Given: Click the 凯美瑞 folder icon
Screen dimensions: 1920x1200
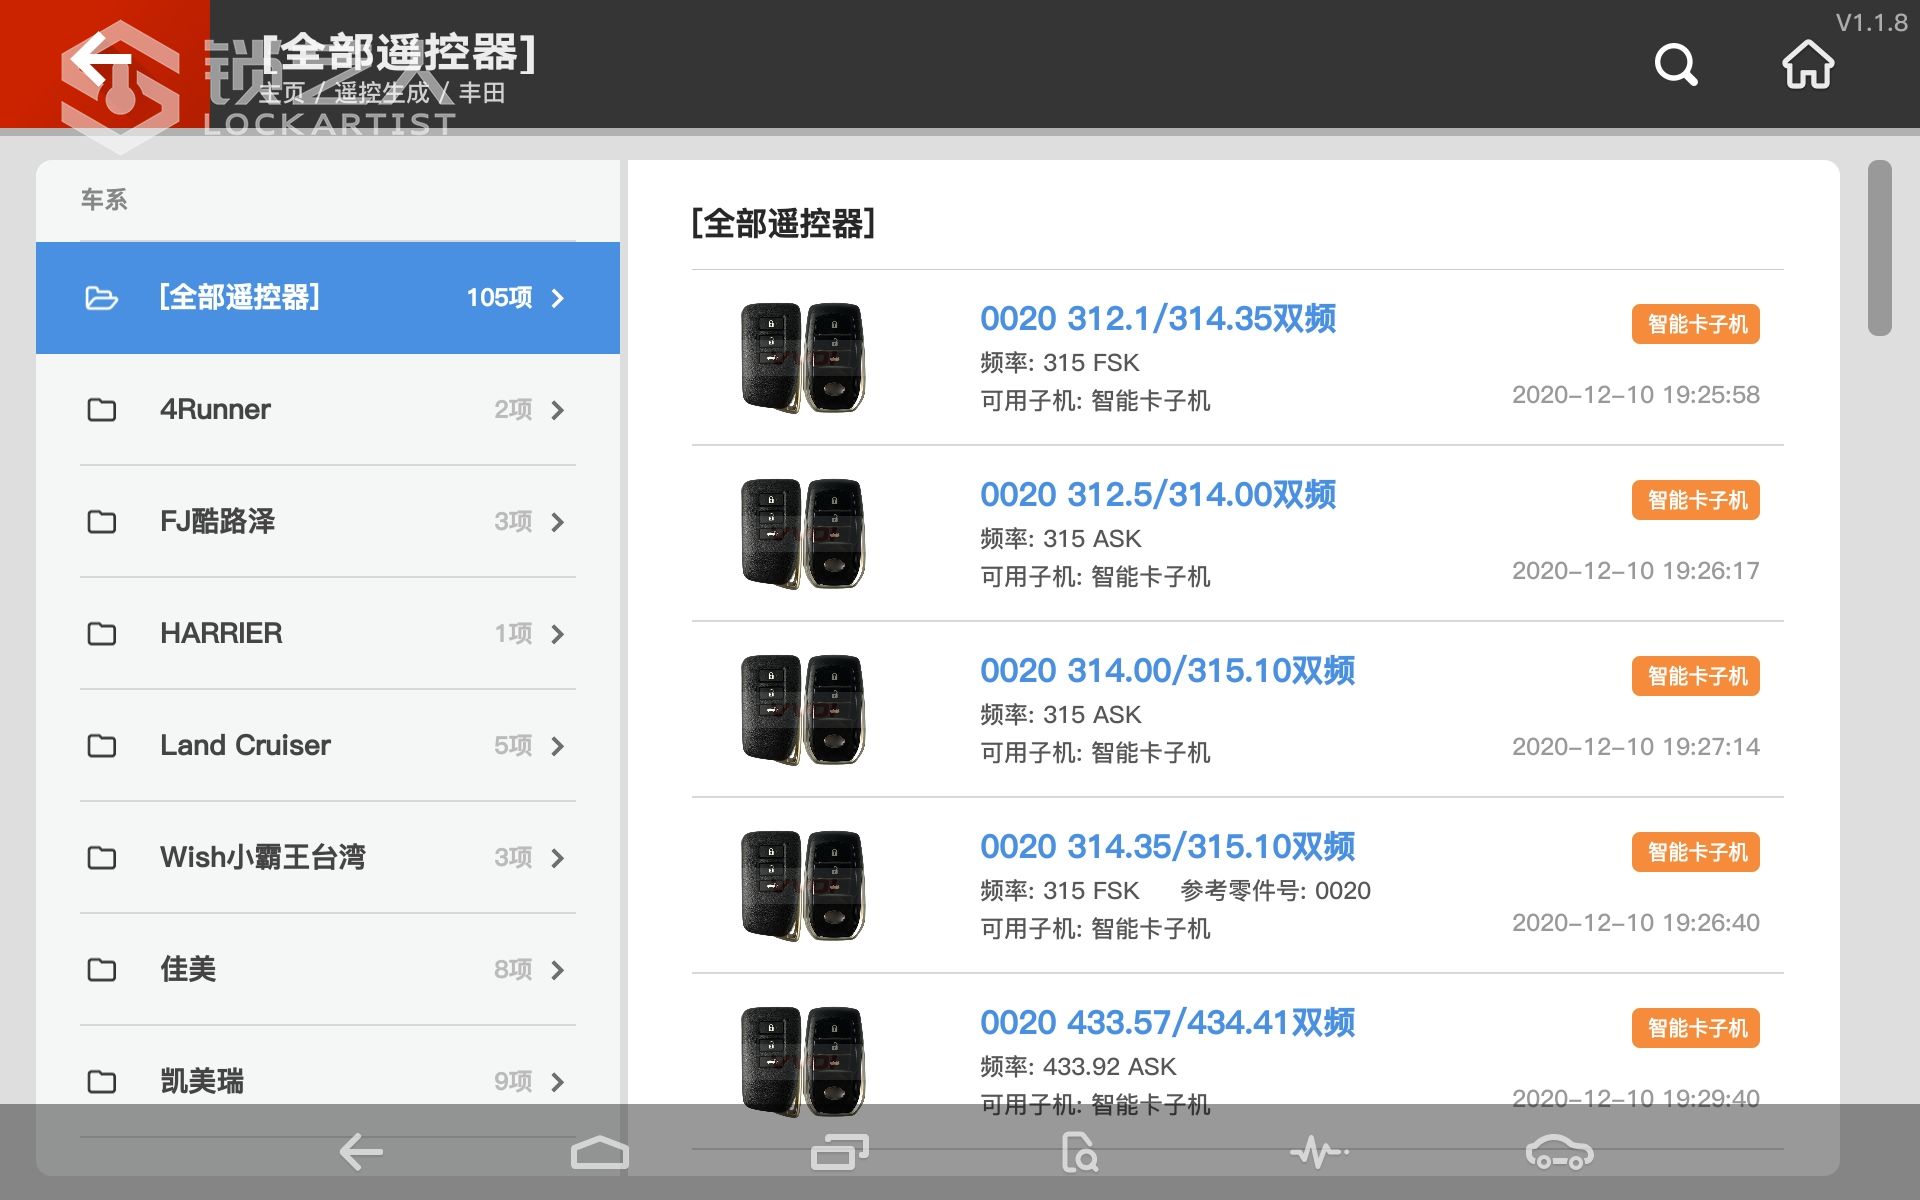Looking at the screenshot, I should pos(102,1082).
